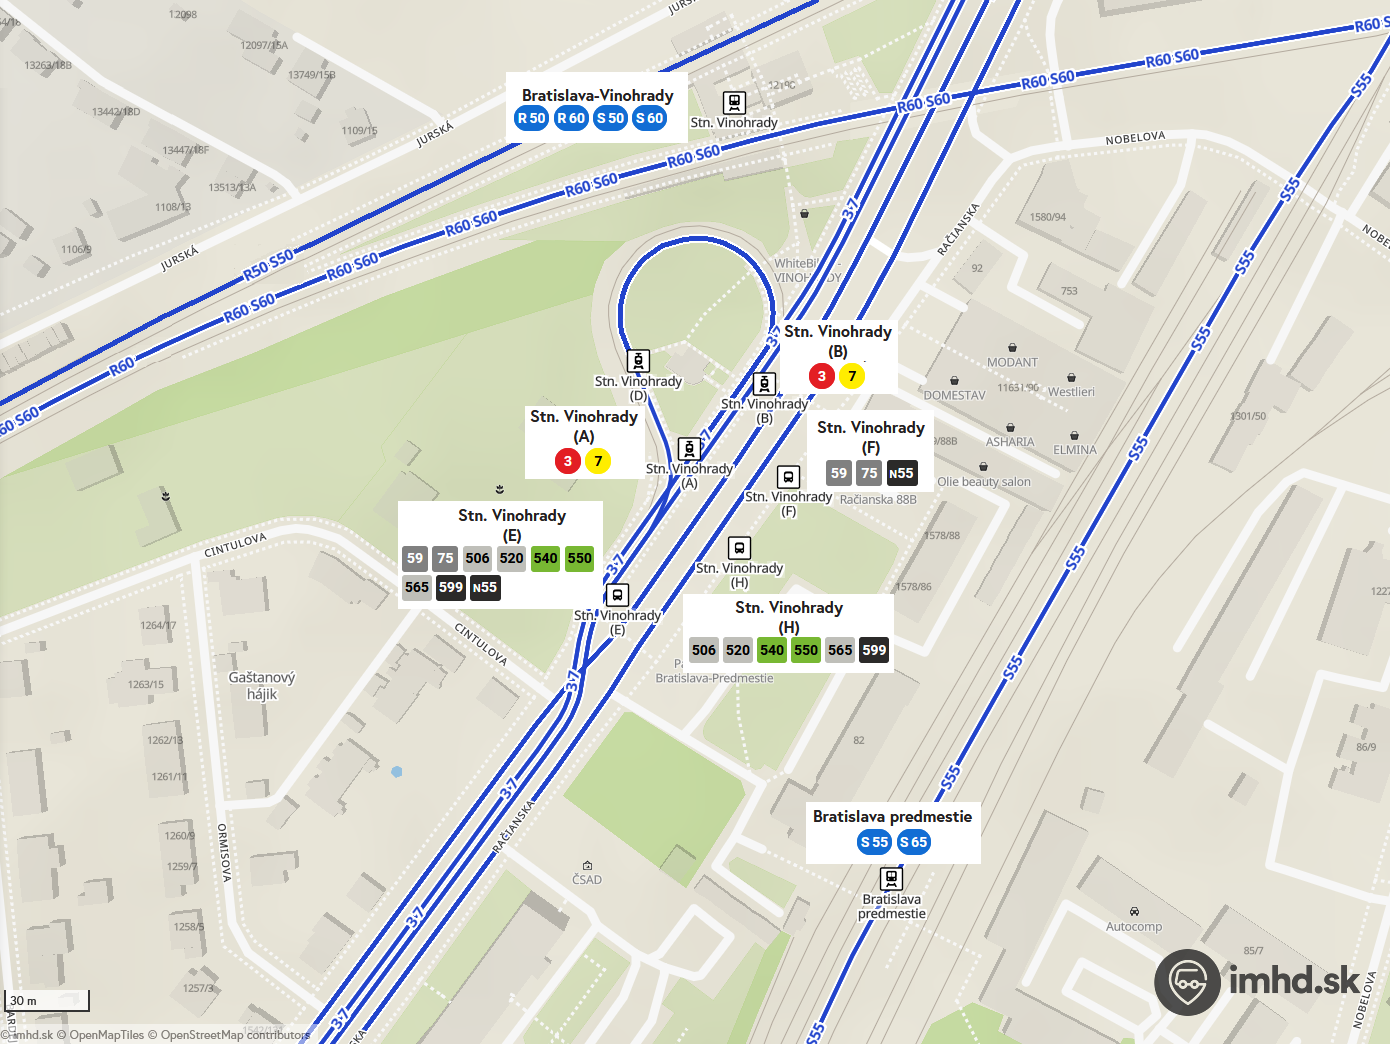Viewport: 1390px width, 1044px height.
Task: Open the OpenStreetMap contributors attribution link
Action: pos(235,1035)
